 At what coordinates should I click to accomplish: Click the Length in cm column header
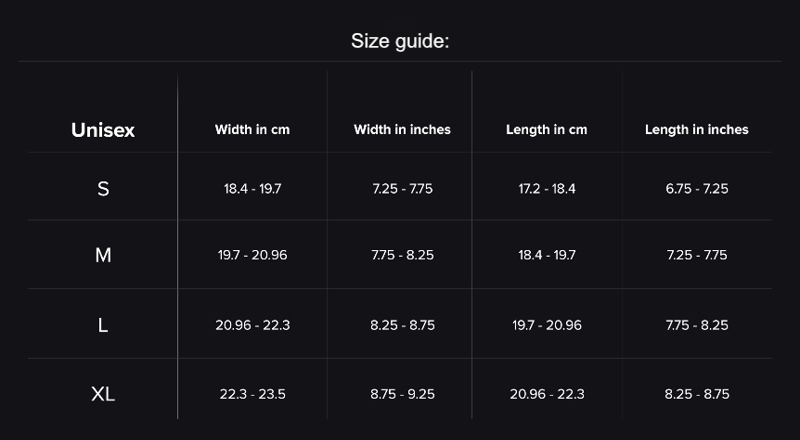[546, 130]
